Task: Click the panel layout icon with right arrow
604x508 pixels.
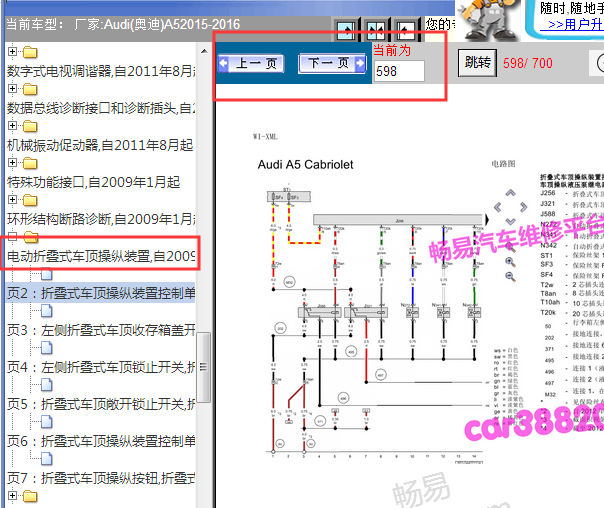Action: coord(346,30)
